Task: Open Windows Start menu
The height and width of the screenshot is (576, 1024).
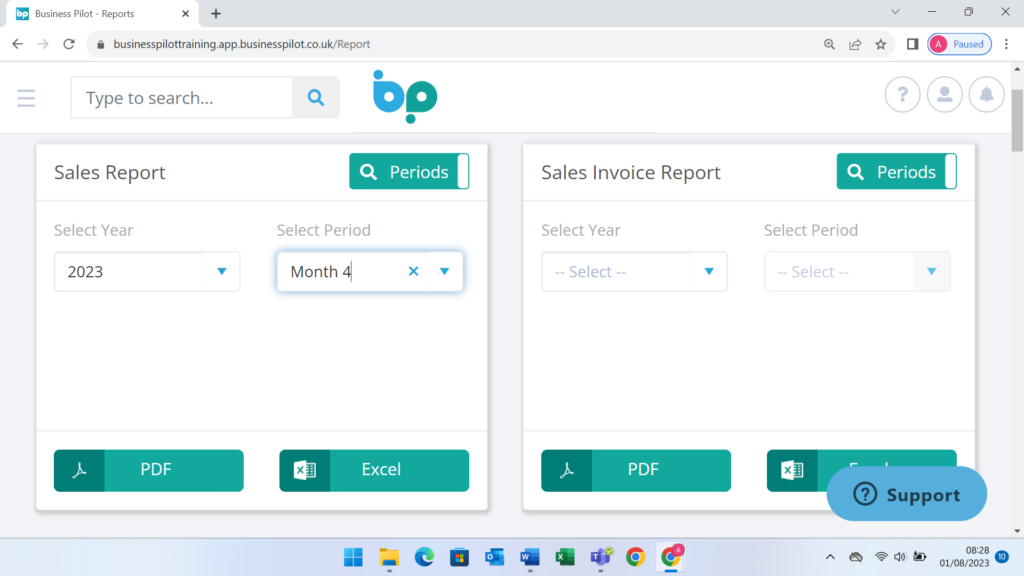Action: pos(353,557)
